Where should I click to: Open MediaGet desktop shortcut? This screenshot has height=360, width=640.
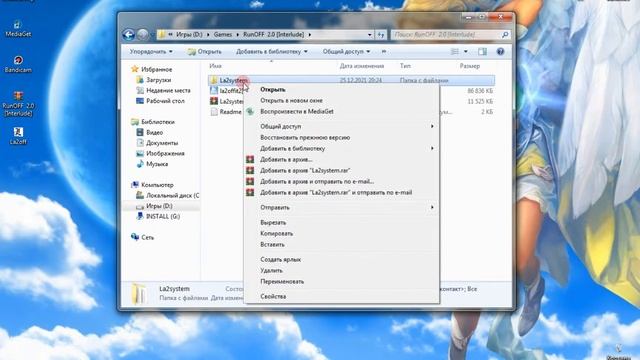click(x=18, y=29)
